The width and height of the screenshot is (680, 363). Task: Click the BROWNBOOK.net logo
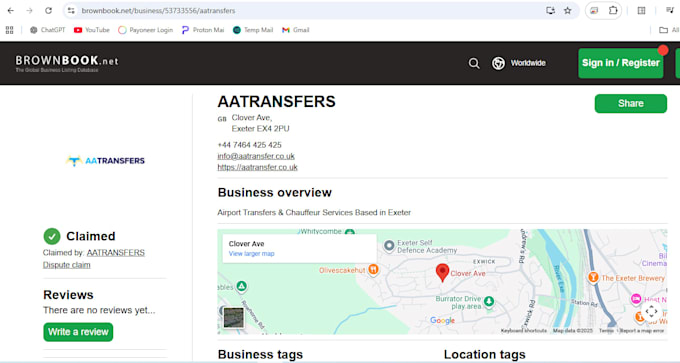66,63
